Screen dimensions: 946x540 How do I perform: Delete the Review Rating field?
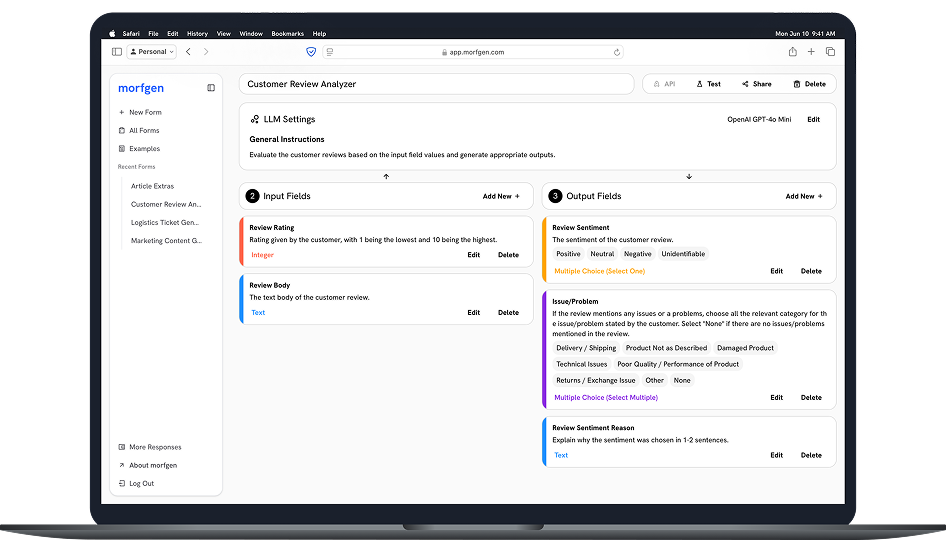[508, 255]
